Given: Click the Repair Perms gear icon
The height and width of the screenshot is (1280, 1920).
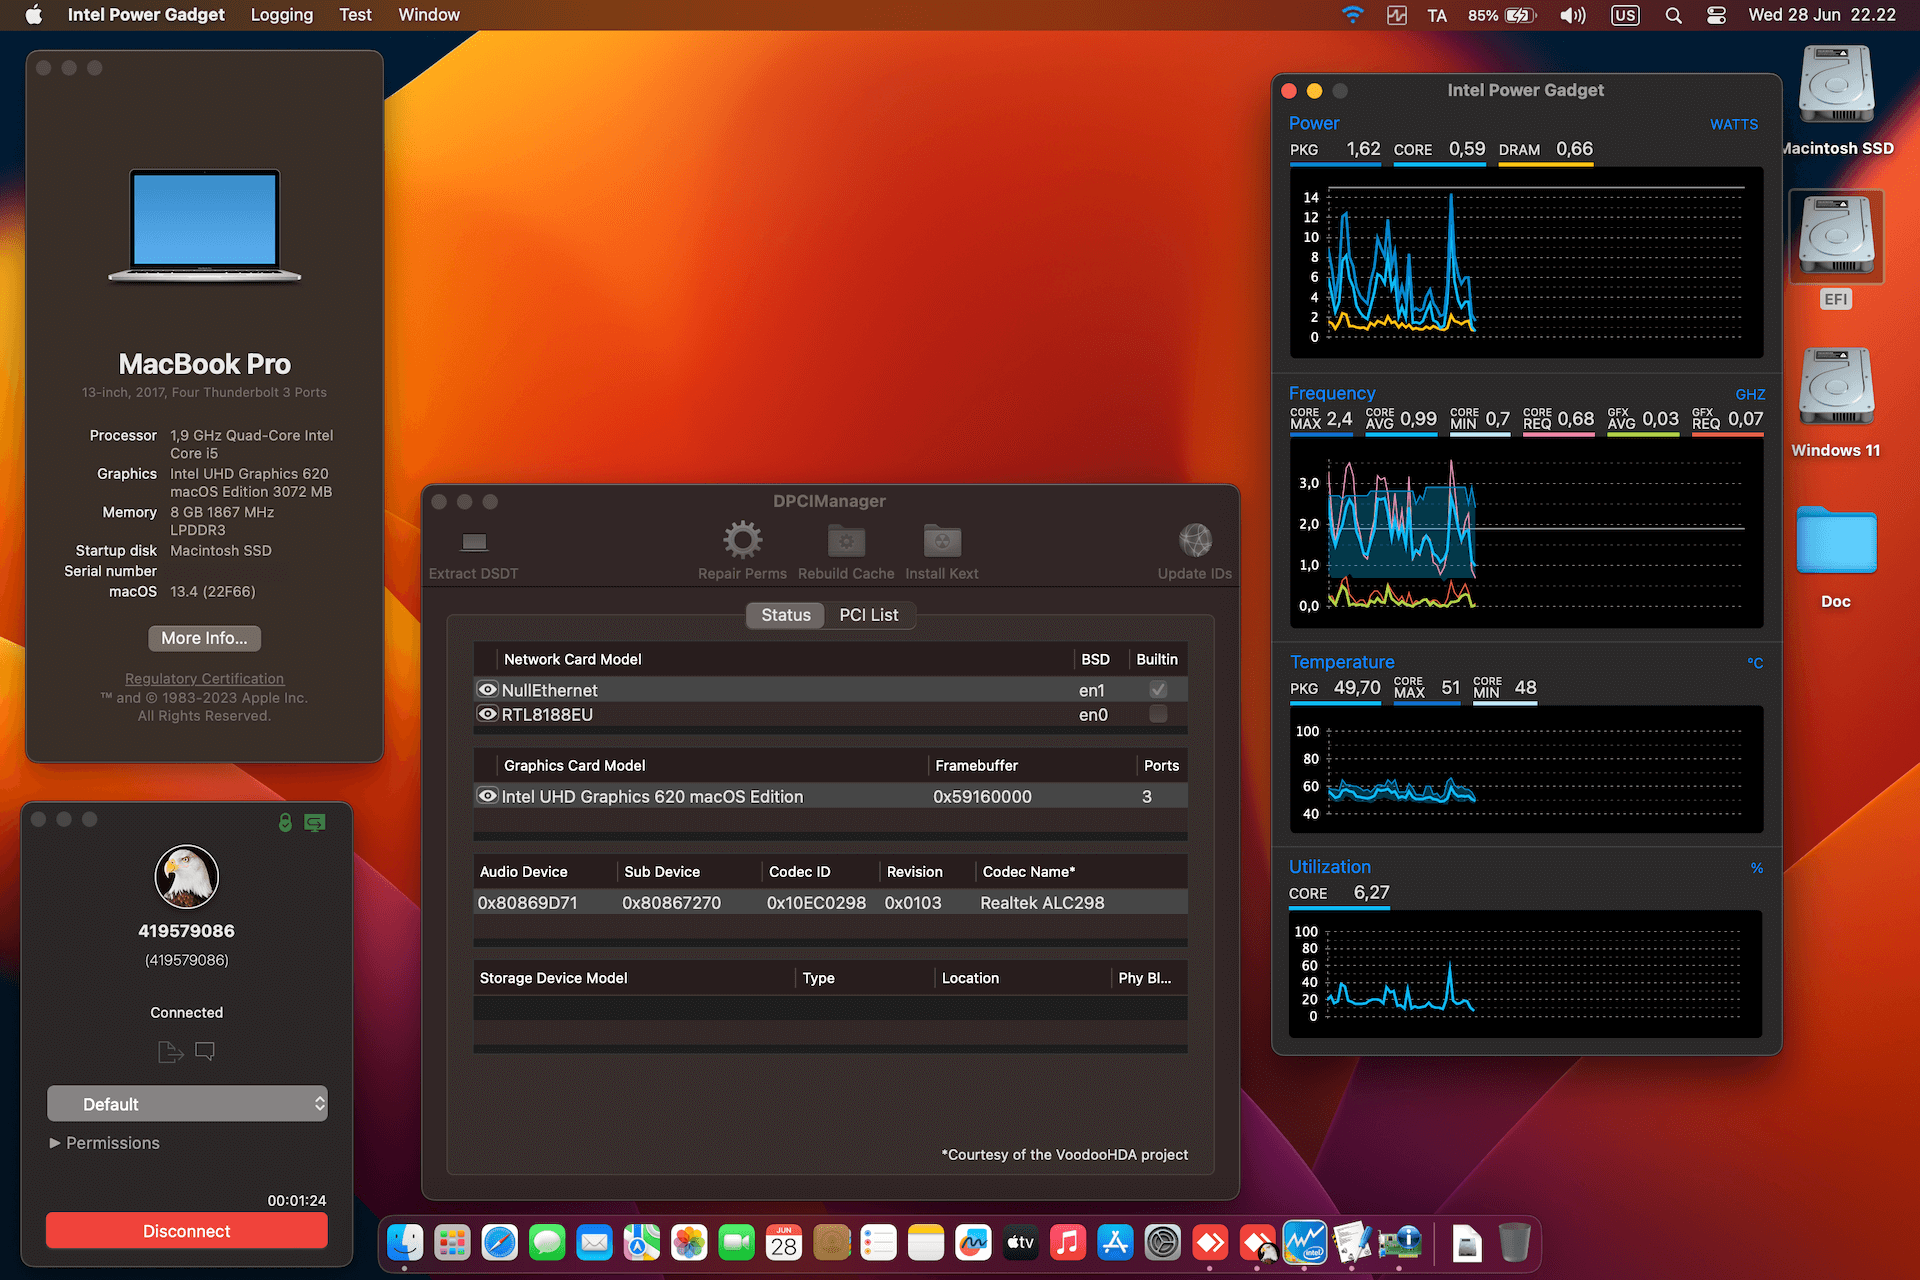Looking at the screenshot, I should [x=742, y=540].
